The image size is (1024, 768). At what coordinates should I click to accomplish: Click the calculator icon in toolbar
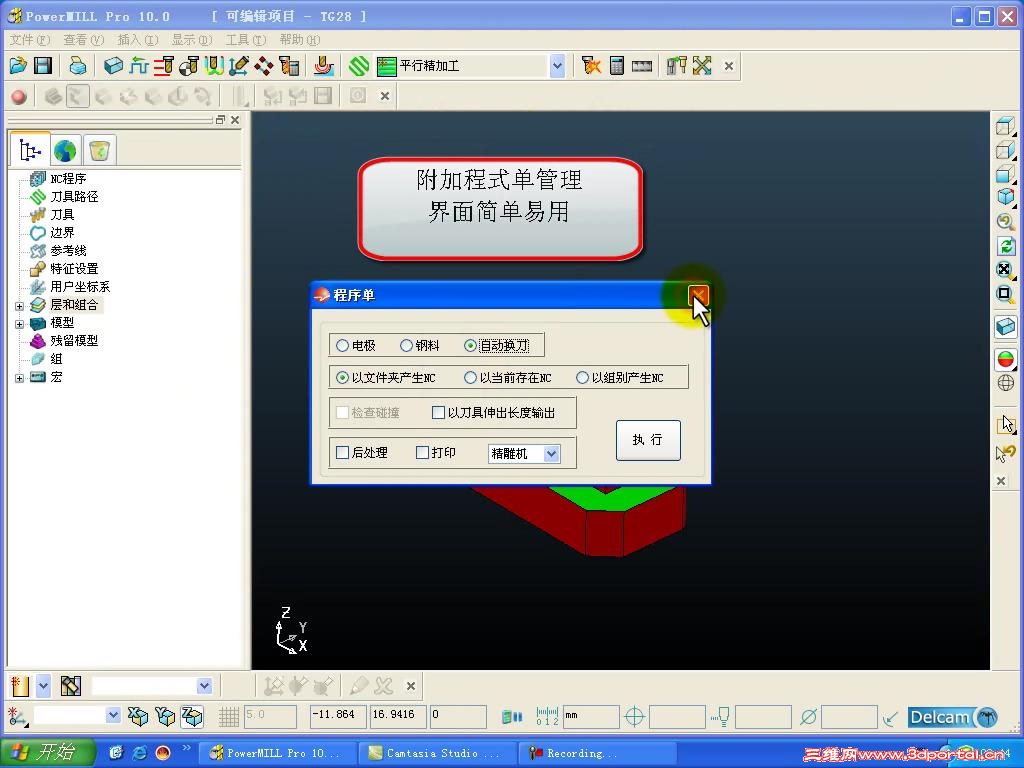pyautogui.click(x=616, y=65)
